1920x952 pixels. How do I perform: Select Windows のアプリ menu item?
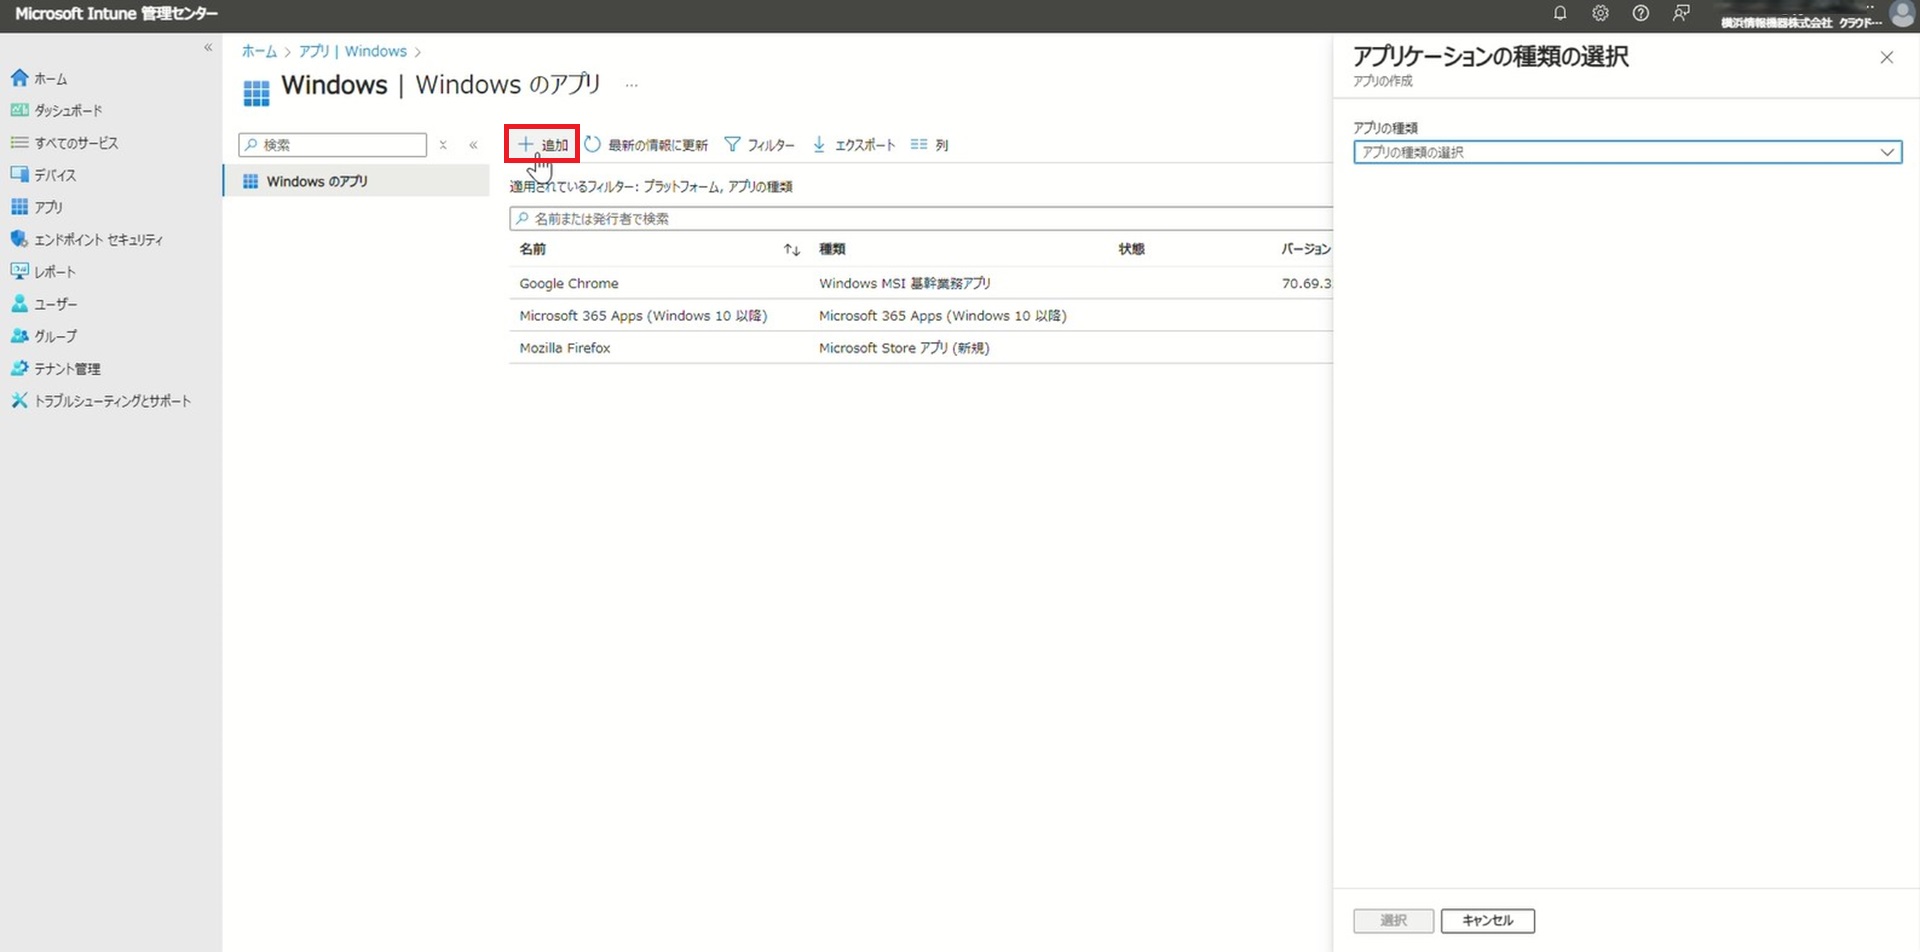(x=356, y=181)
